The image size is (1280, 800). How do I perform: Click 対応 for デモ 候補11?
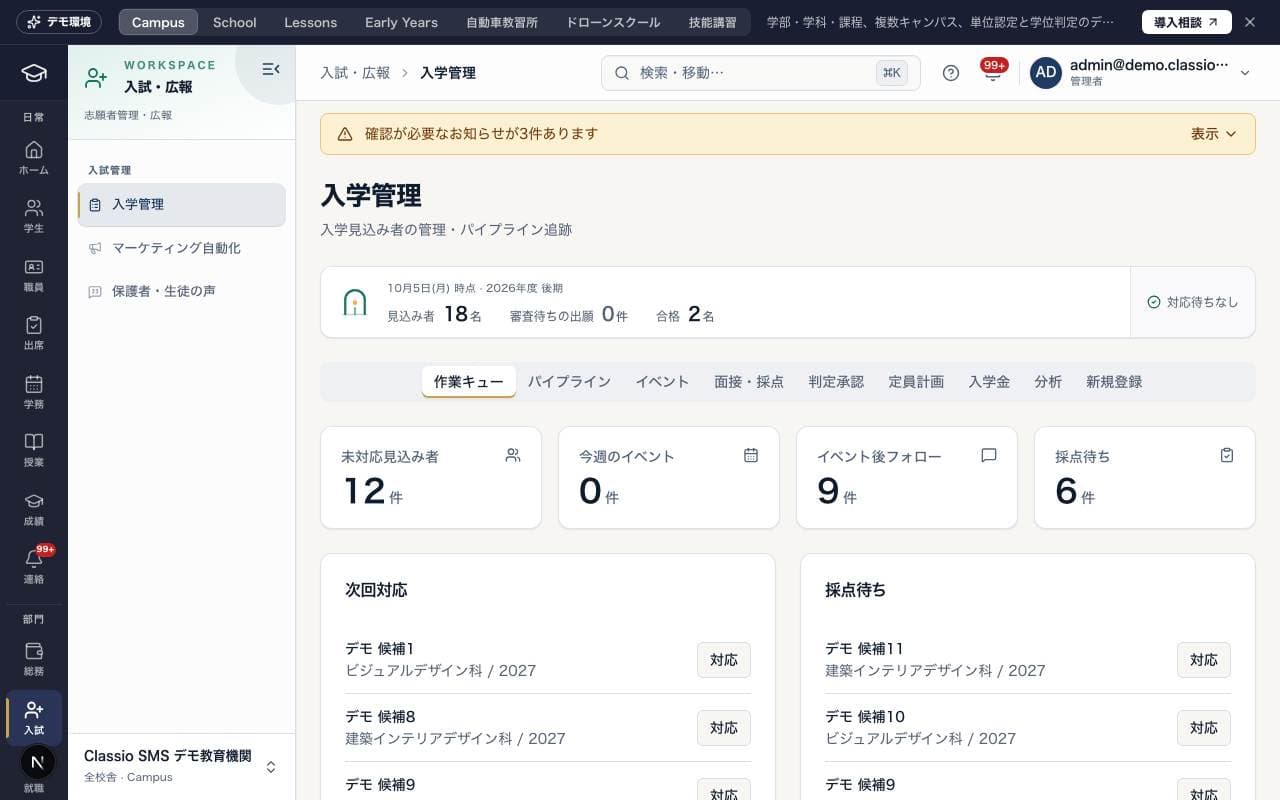1204,660
